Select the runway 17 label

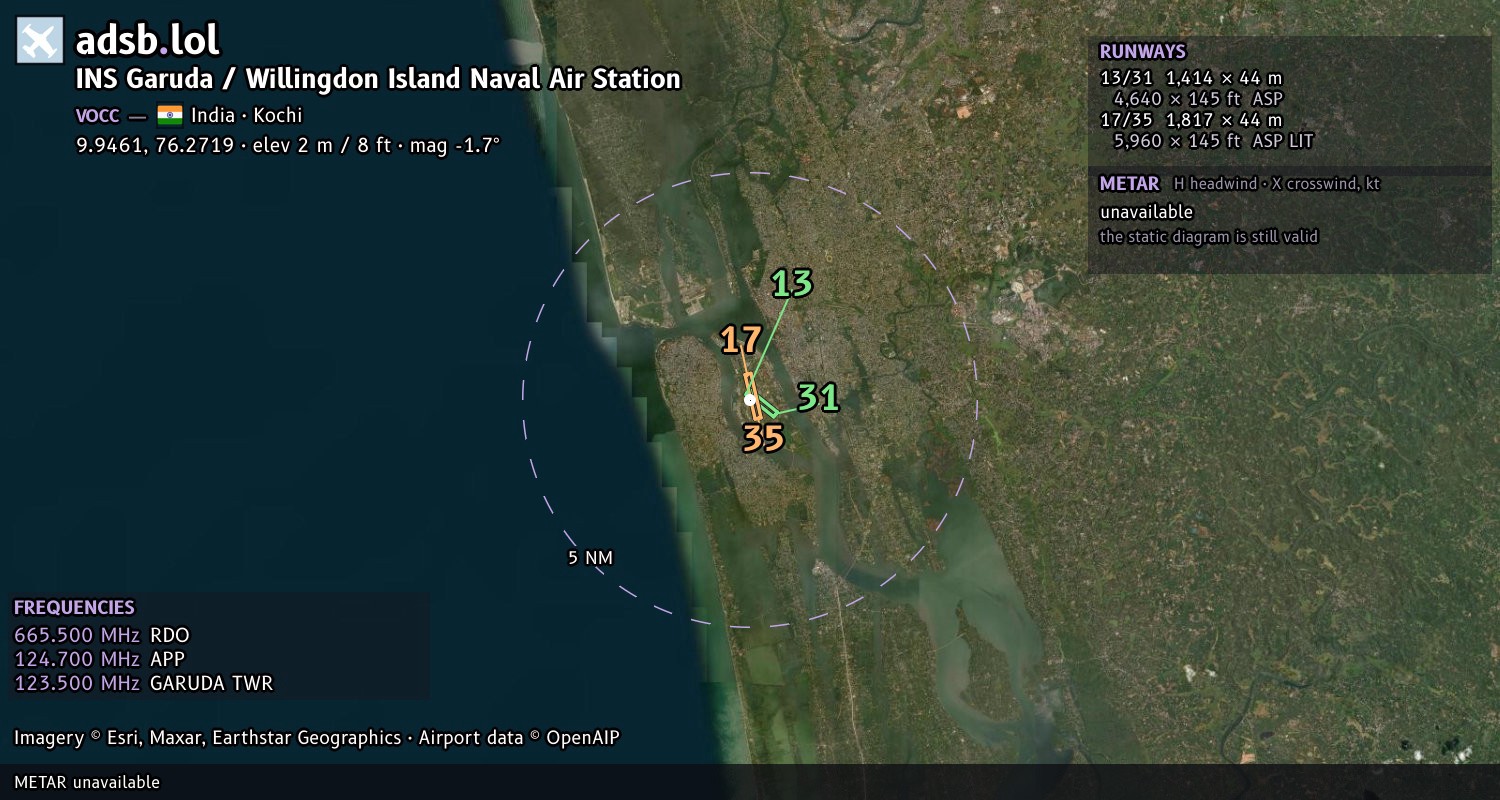click(x=742, y=340)
